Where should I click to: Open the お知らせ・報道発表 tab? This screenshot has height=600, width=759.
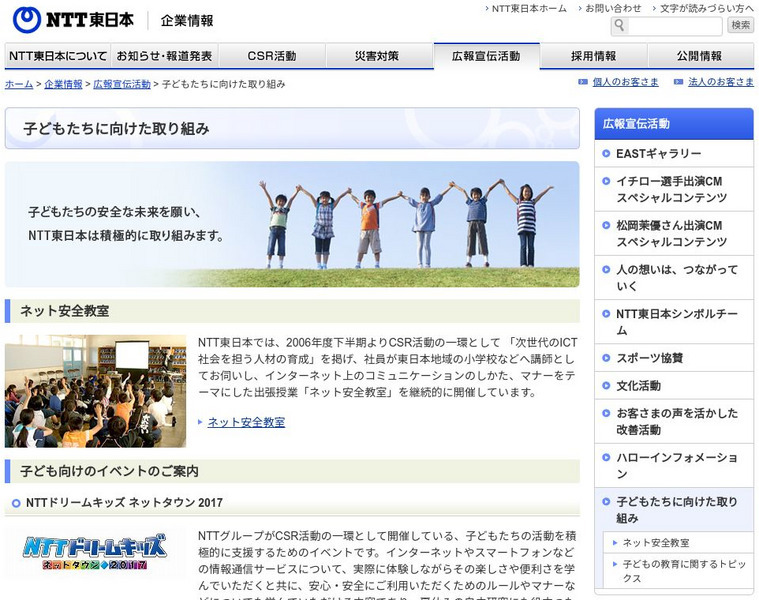(165, 56)
